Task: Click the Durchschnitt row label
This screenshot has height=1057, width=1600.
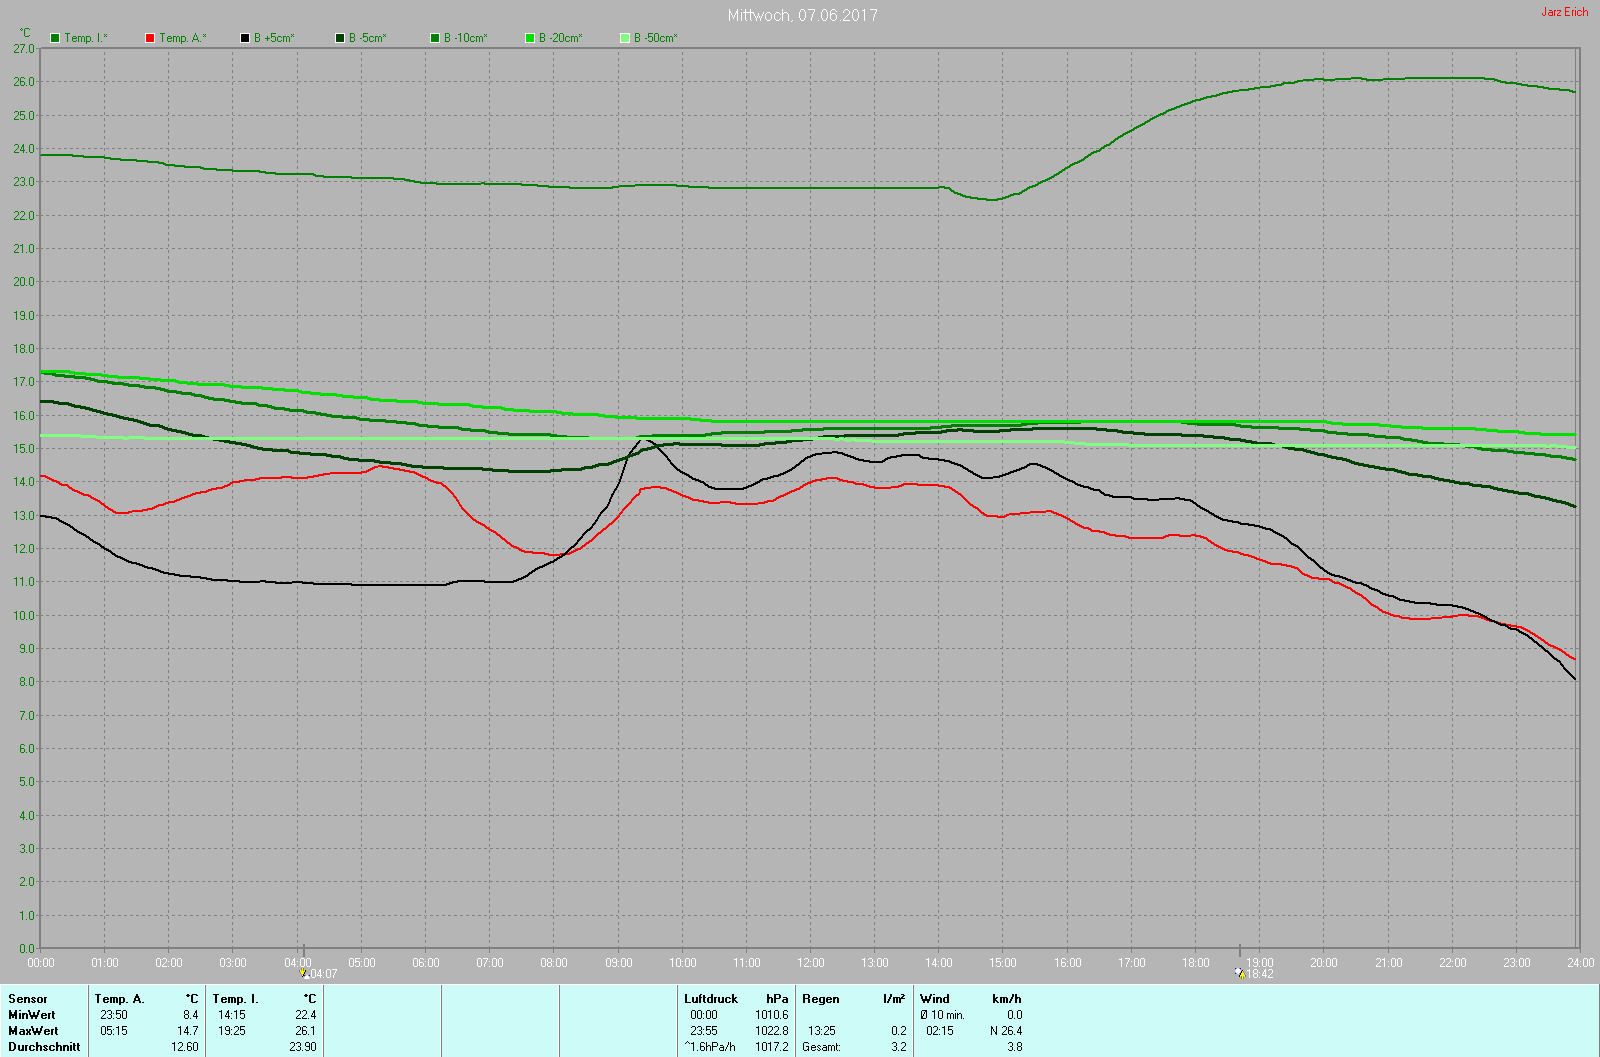Action: 44,1047
